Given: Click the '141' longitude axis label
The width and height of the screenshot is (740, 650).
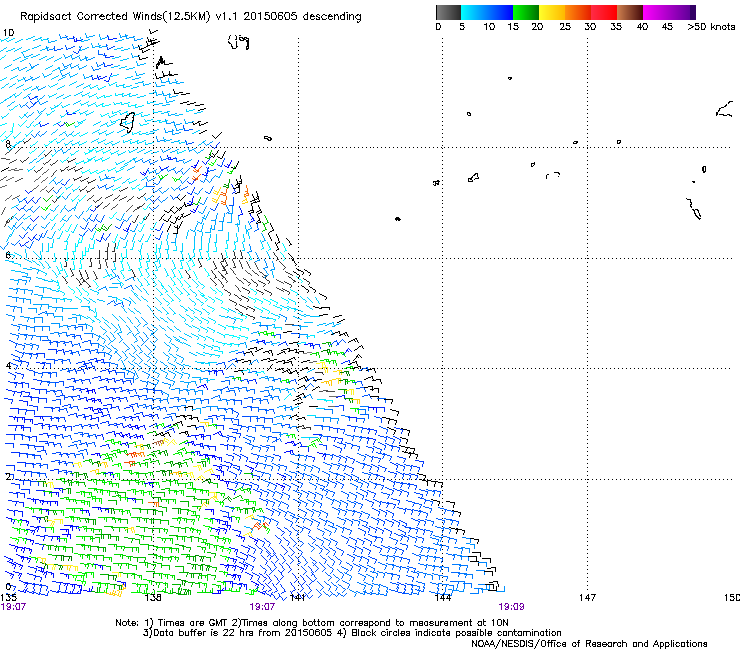Looking at the screenshot, I should (x=297, y=597).
